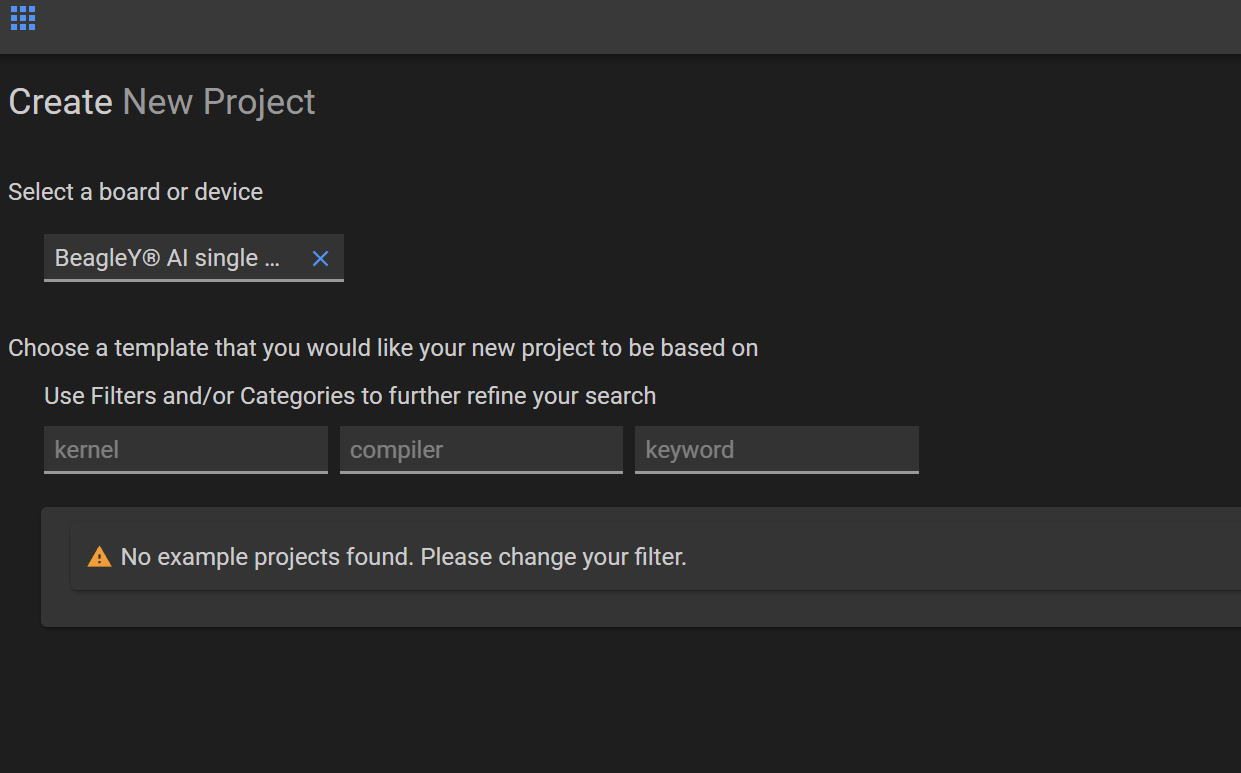Image resolution: width=1241 pixels, height=773 pixels.
Task: Focus the keyword filter field
Action: tap(776, 450)
